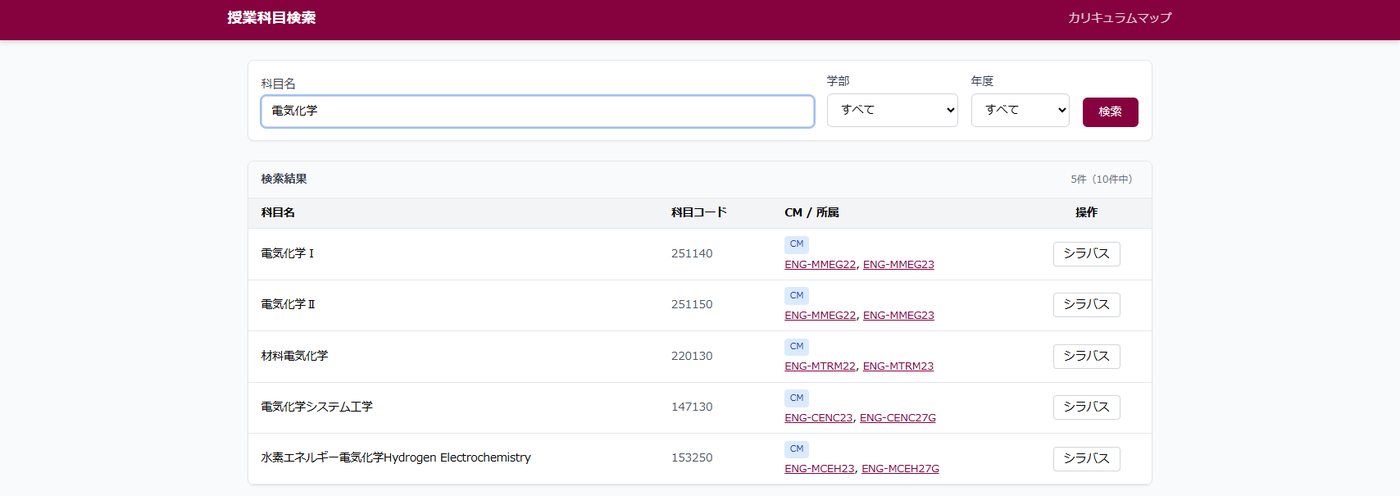Screen dimensions: 1400x496
Task: Select course name 電気化学Ⅰ
Action: (x=288, y=254)
